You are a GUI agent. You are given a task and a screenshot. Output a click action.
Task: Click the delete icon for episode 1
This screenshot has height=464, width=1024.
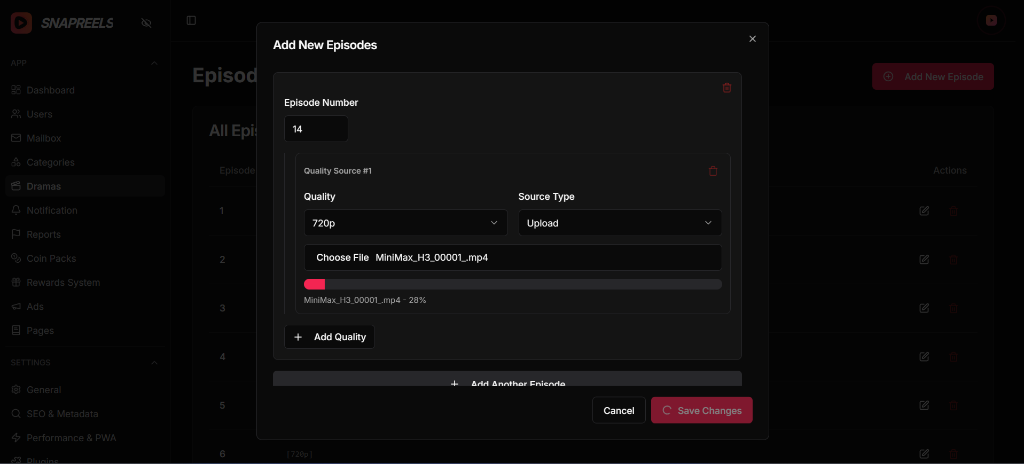click(x=953, y=211)
